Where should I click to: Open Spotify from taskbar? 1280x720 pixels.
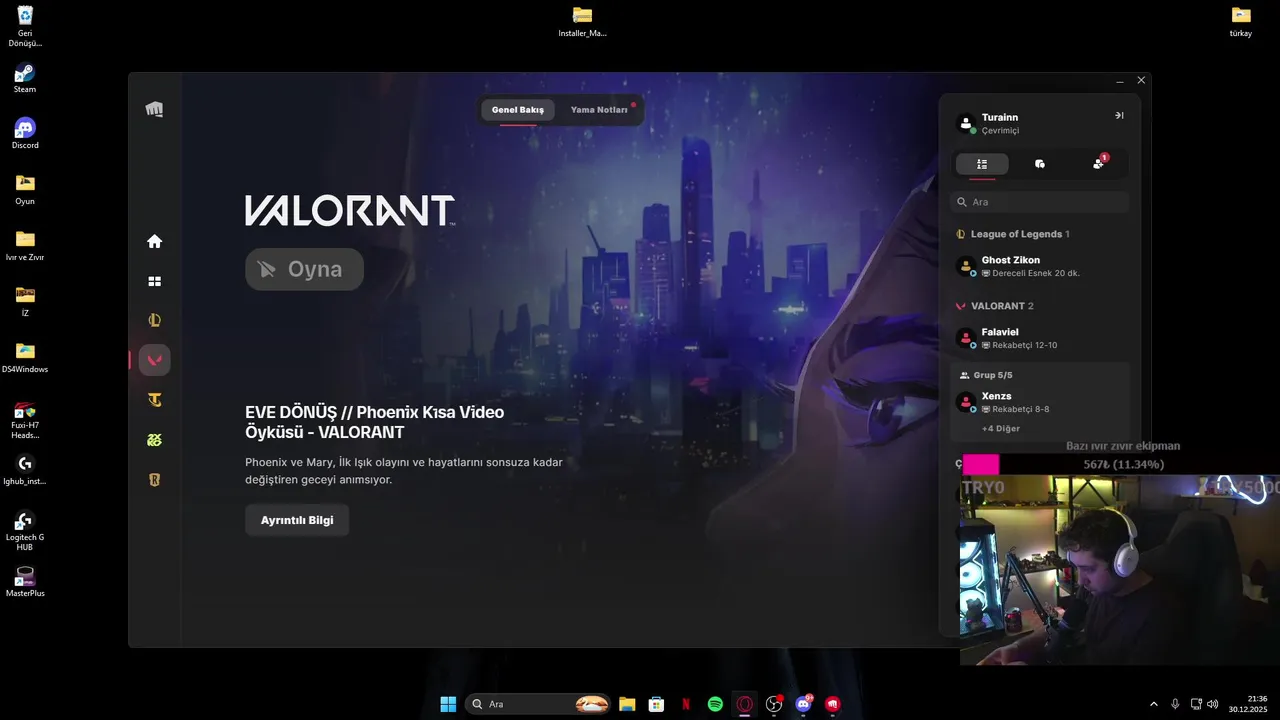click(x=715, y=704)
